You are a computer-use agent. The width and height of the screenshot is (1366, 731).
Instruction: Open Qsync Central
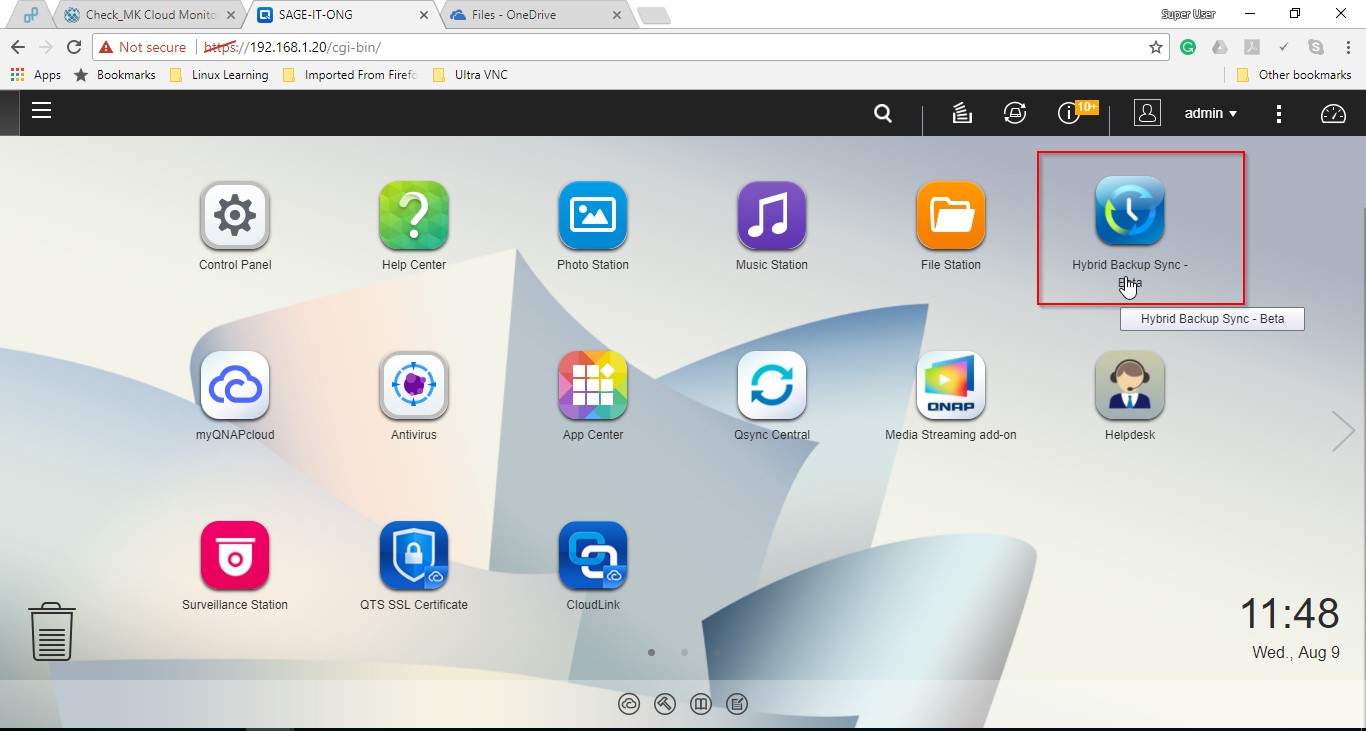771,385
